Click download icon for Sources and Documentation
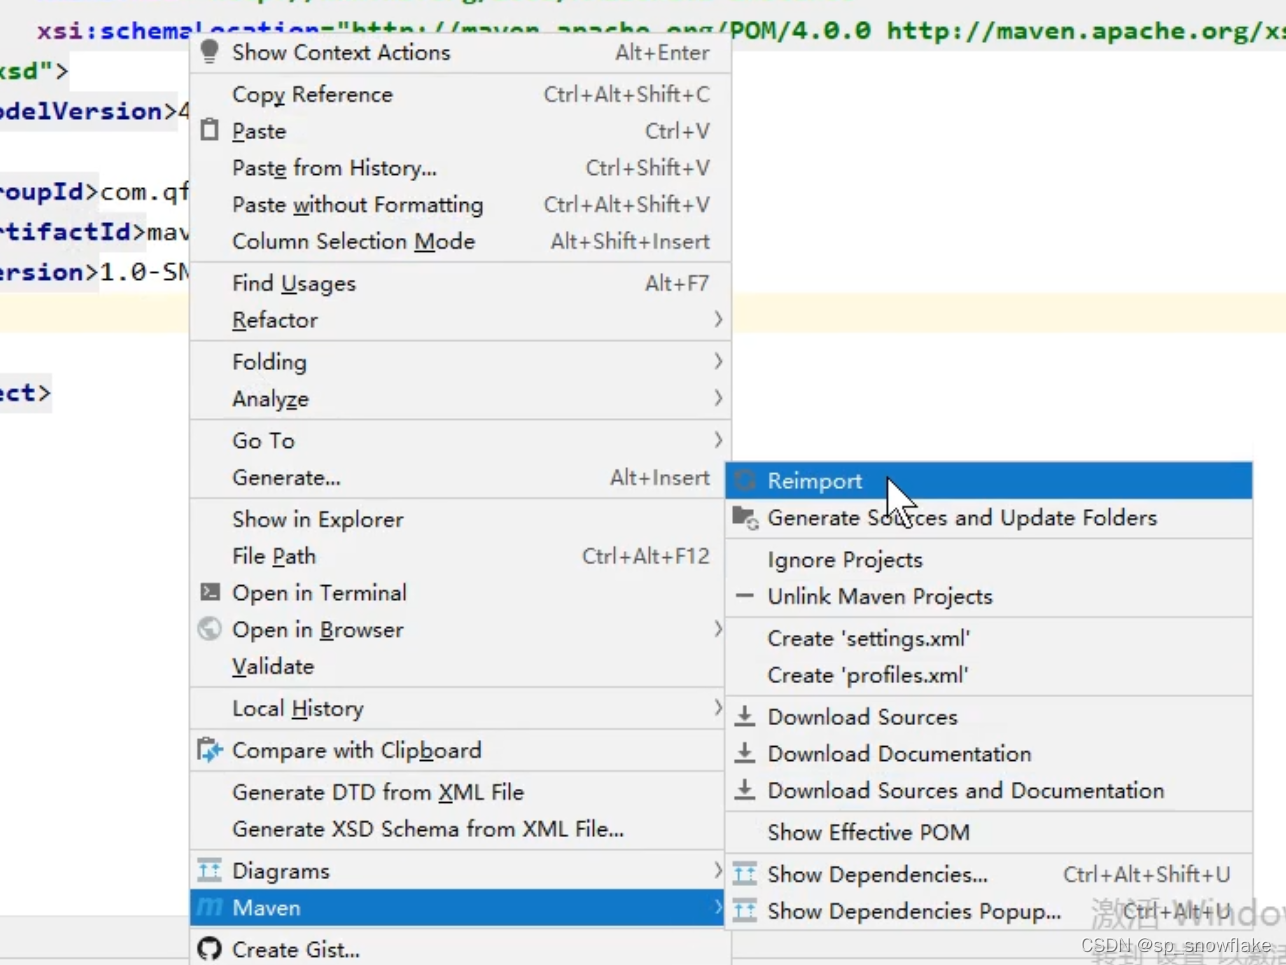1286x965 pixels. point(745,790)
